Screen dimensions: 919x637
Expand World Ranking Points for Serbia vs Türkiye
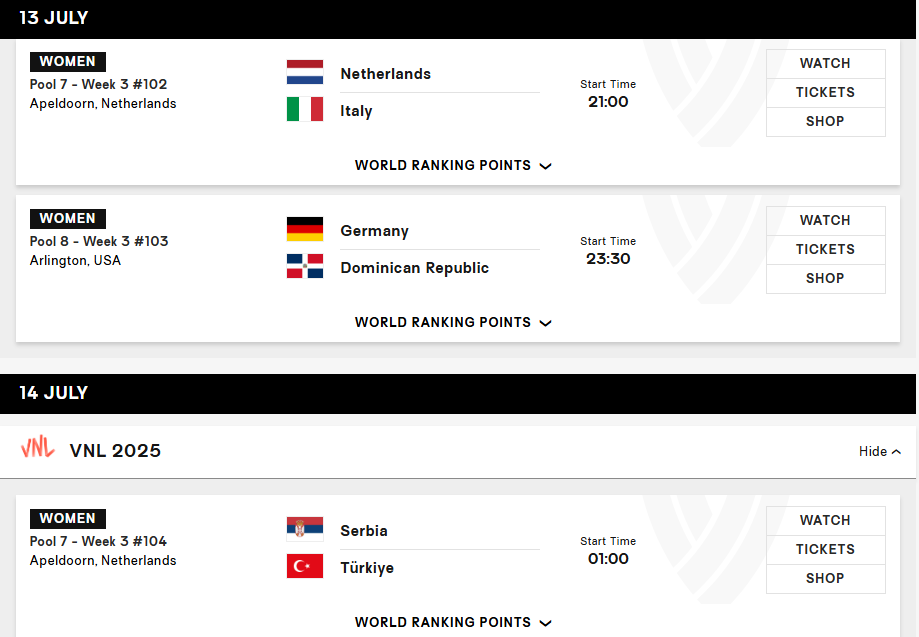click(453, 622)
